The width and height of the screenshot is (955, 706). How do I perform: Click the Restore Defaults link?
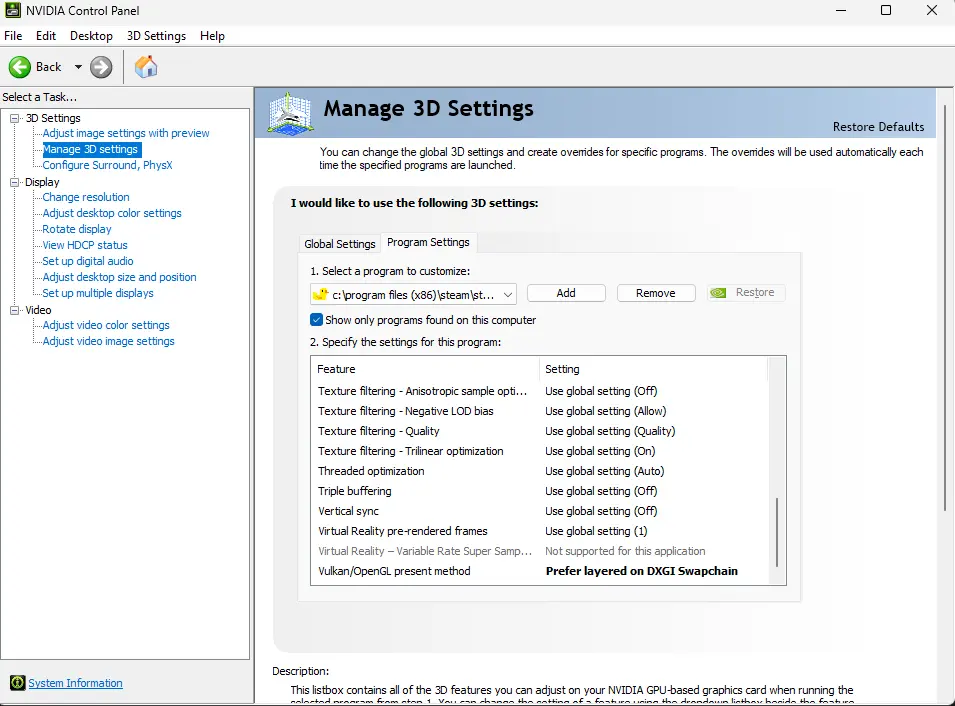(878, 127)
